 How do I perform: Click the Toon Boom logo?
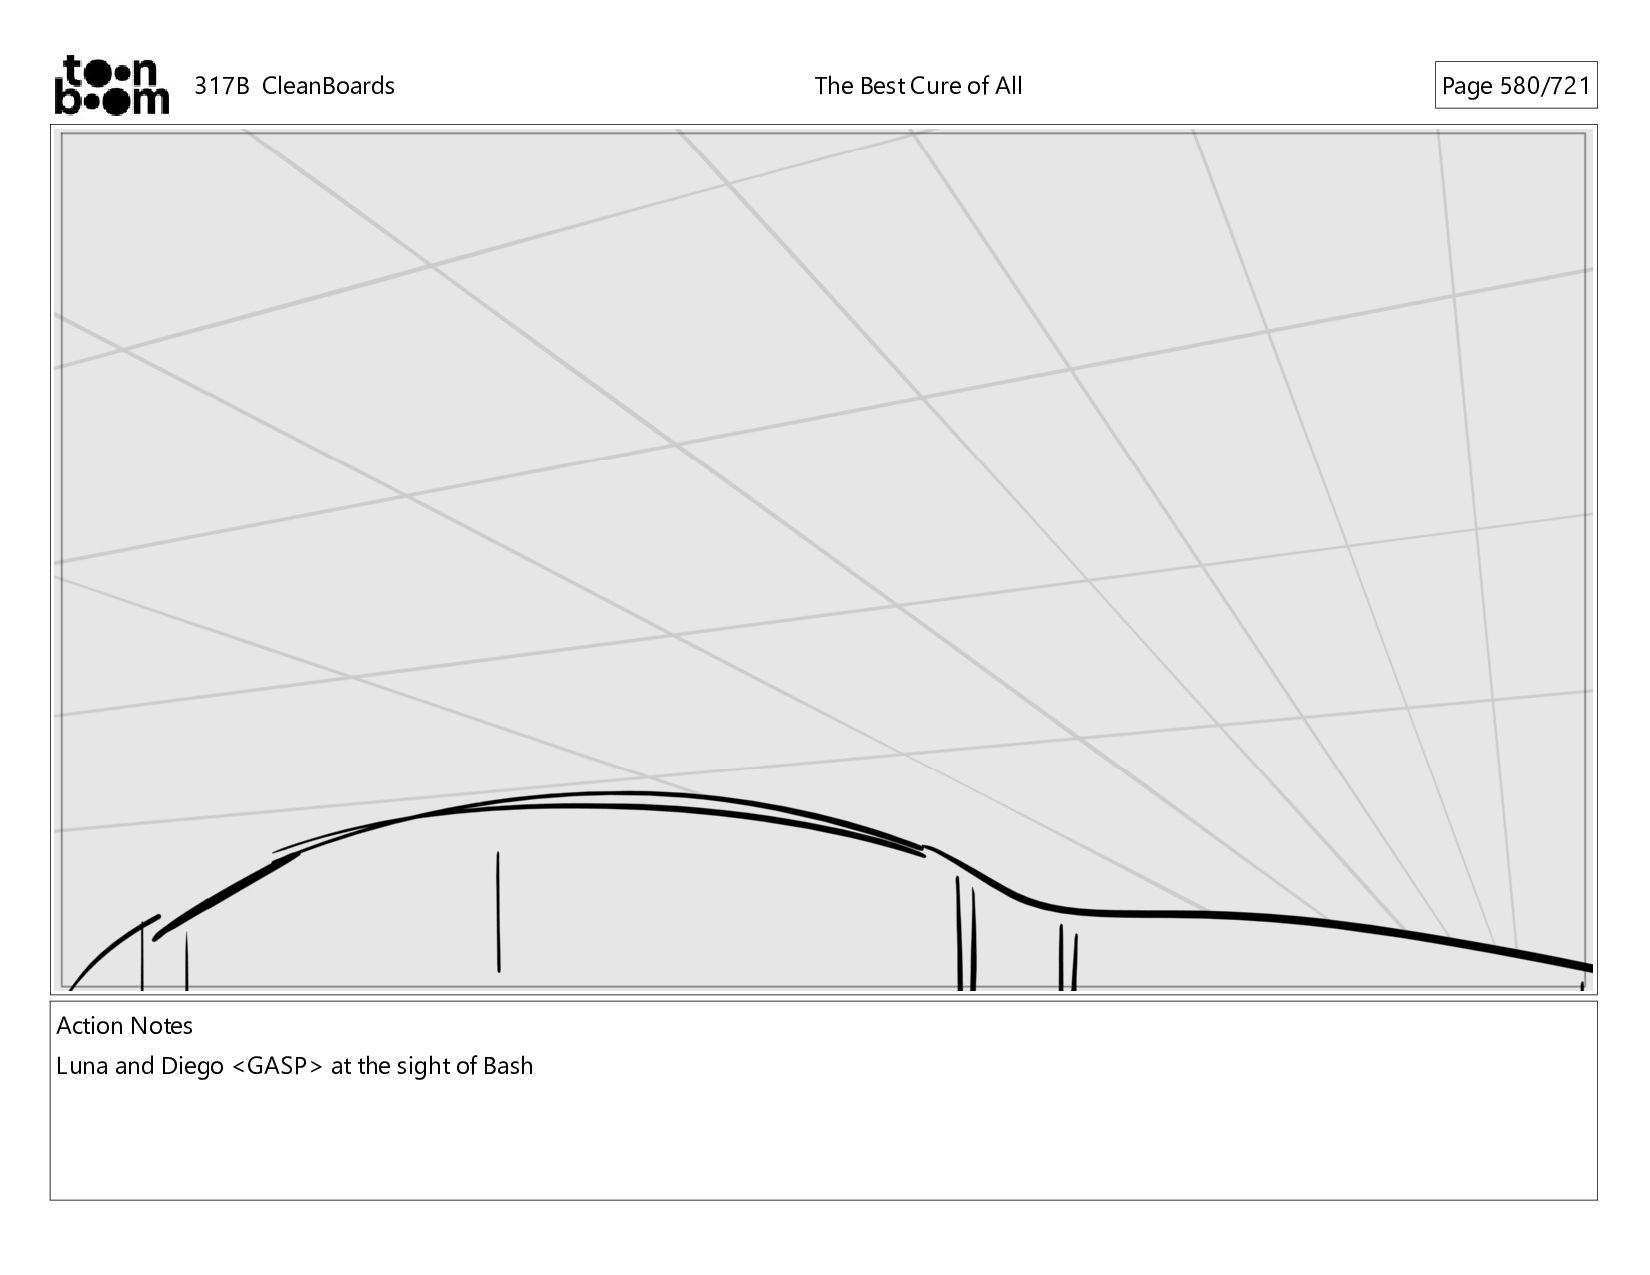click(111, 85)
